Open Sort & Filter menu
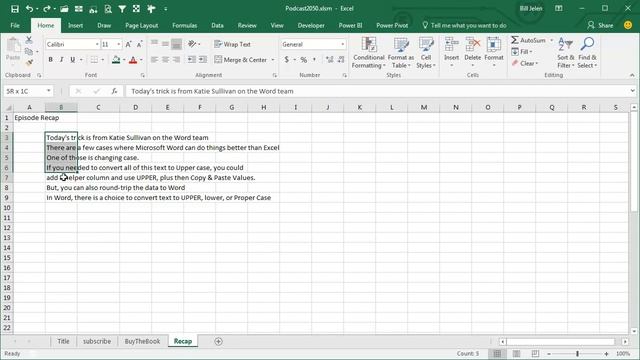The image size is (640, 360). point(565,53)
